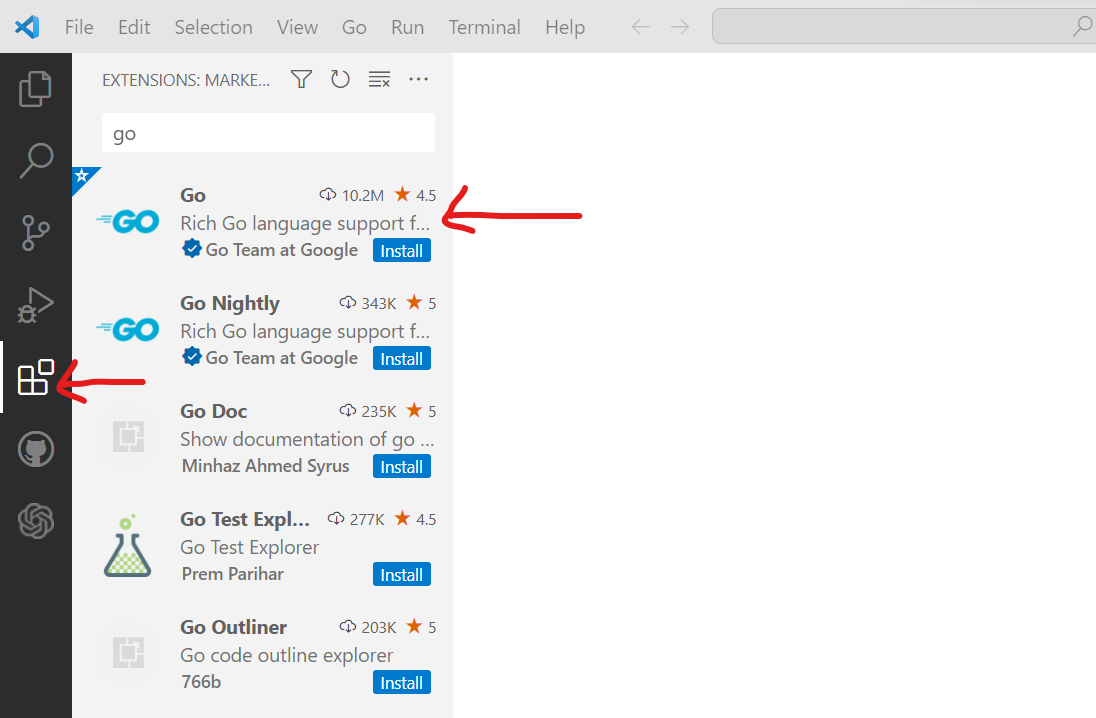Open the GitHub view in activity bar
1096x718 pixels.
[x=36, y=449]
